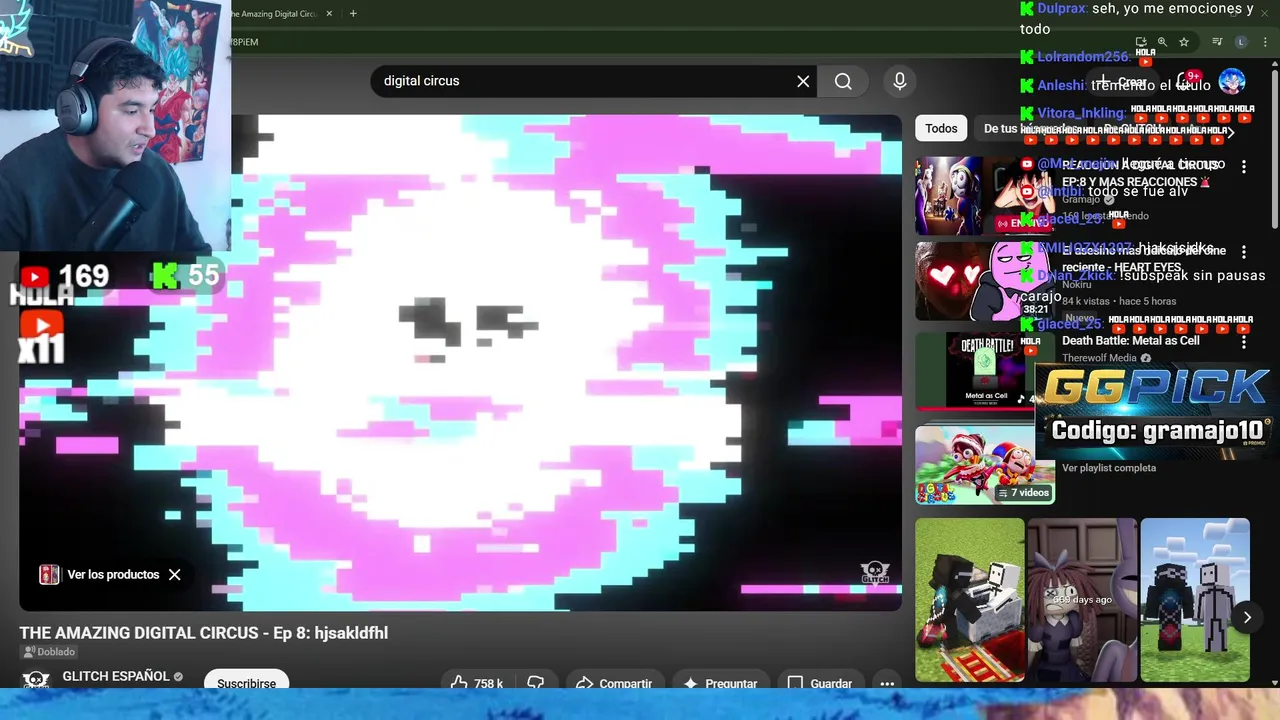Image resolution: width=1280 pixels, height=720 pixels.
Task: Open the middle Shorts with brown-haired girl
Action: pos(1082,600)
